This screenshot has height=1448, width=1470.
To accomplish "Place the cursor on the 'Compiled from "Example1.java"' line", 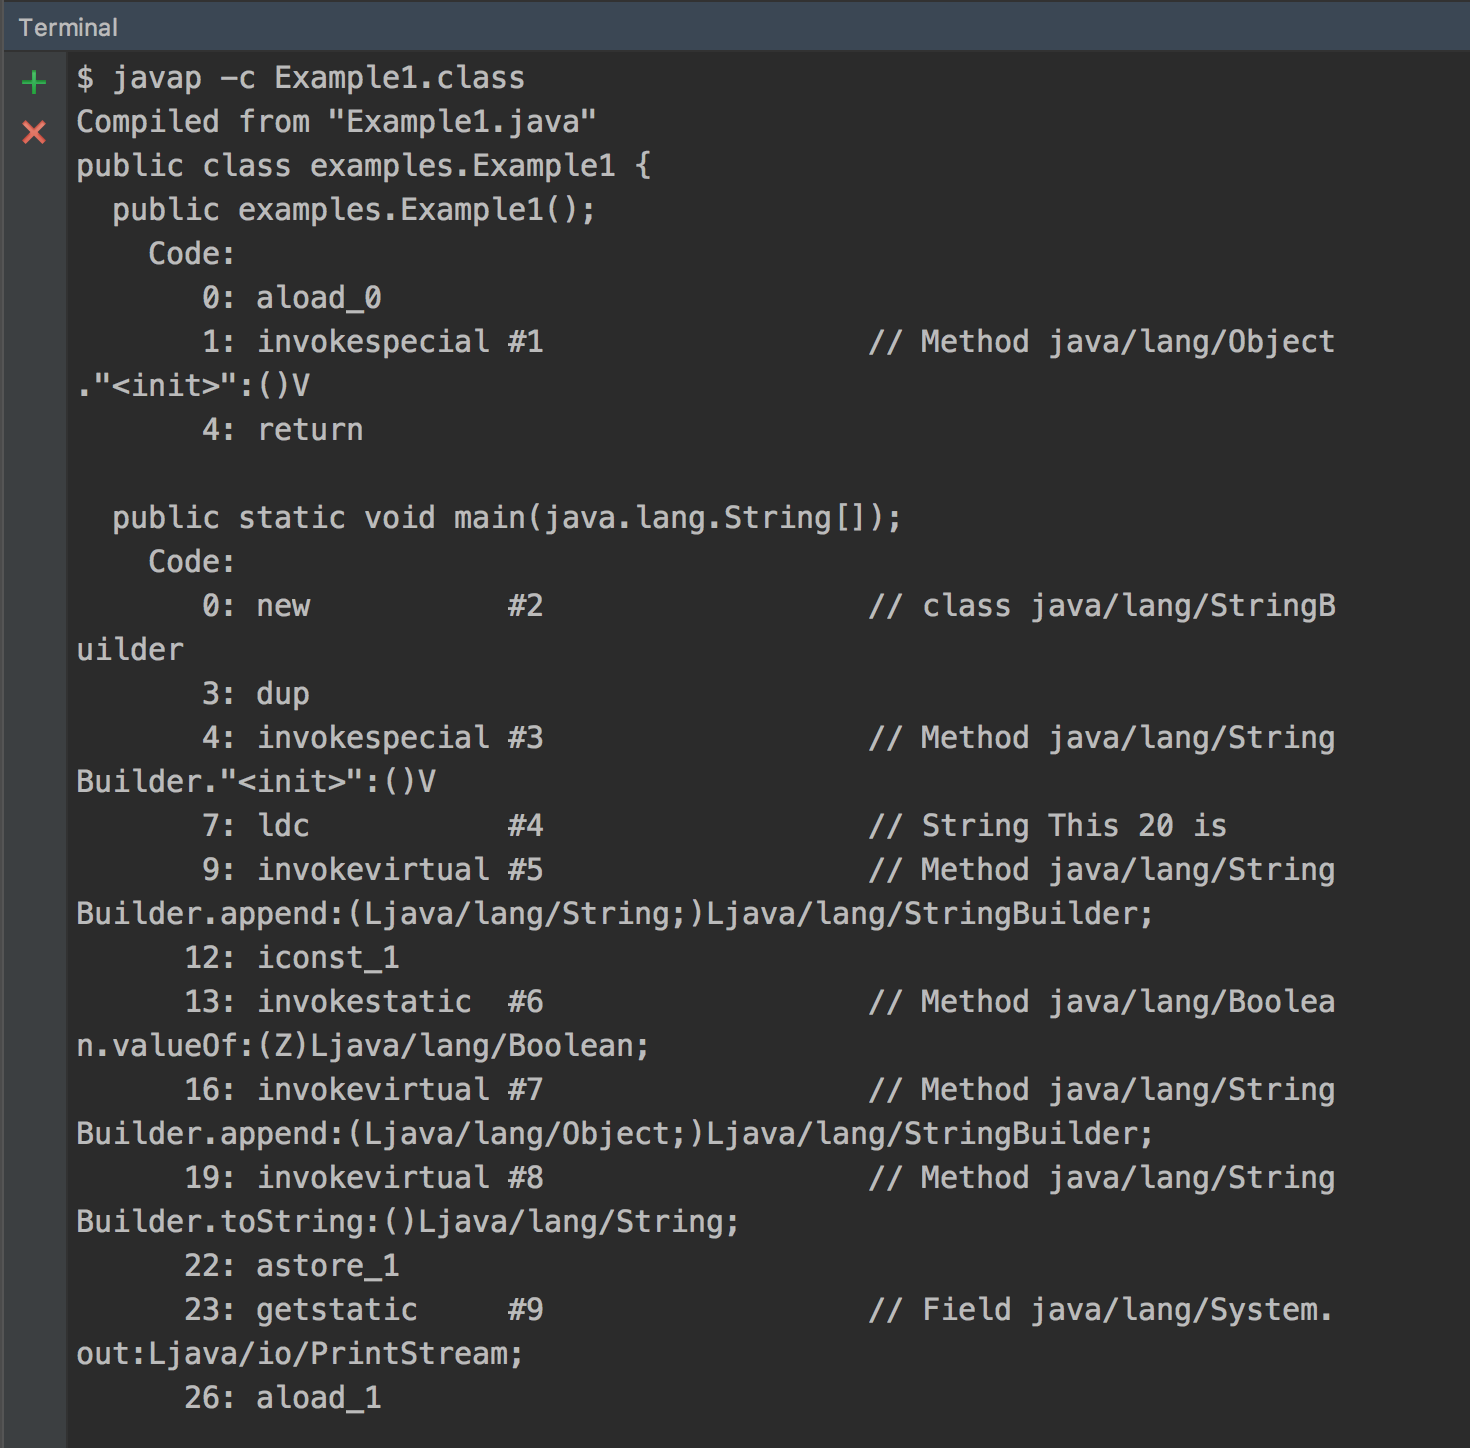I will (336, 122).
